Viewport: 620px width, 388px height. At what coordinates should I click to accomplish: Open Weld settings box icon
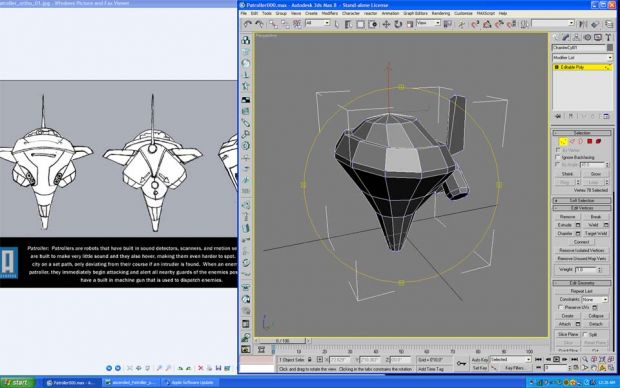[606, 225]
